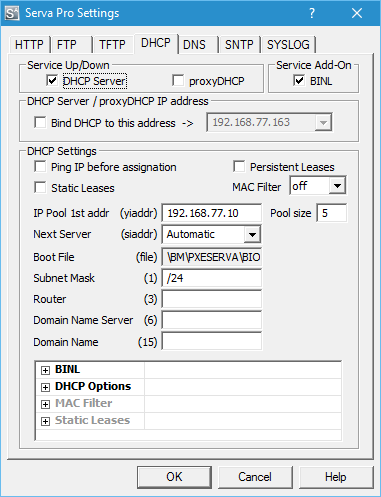Expand the BINL tree node

point(46,370)
